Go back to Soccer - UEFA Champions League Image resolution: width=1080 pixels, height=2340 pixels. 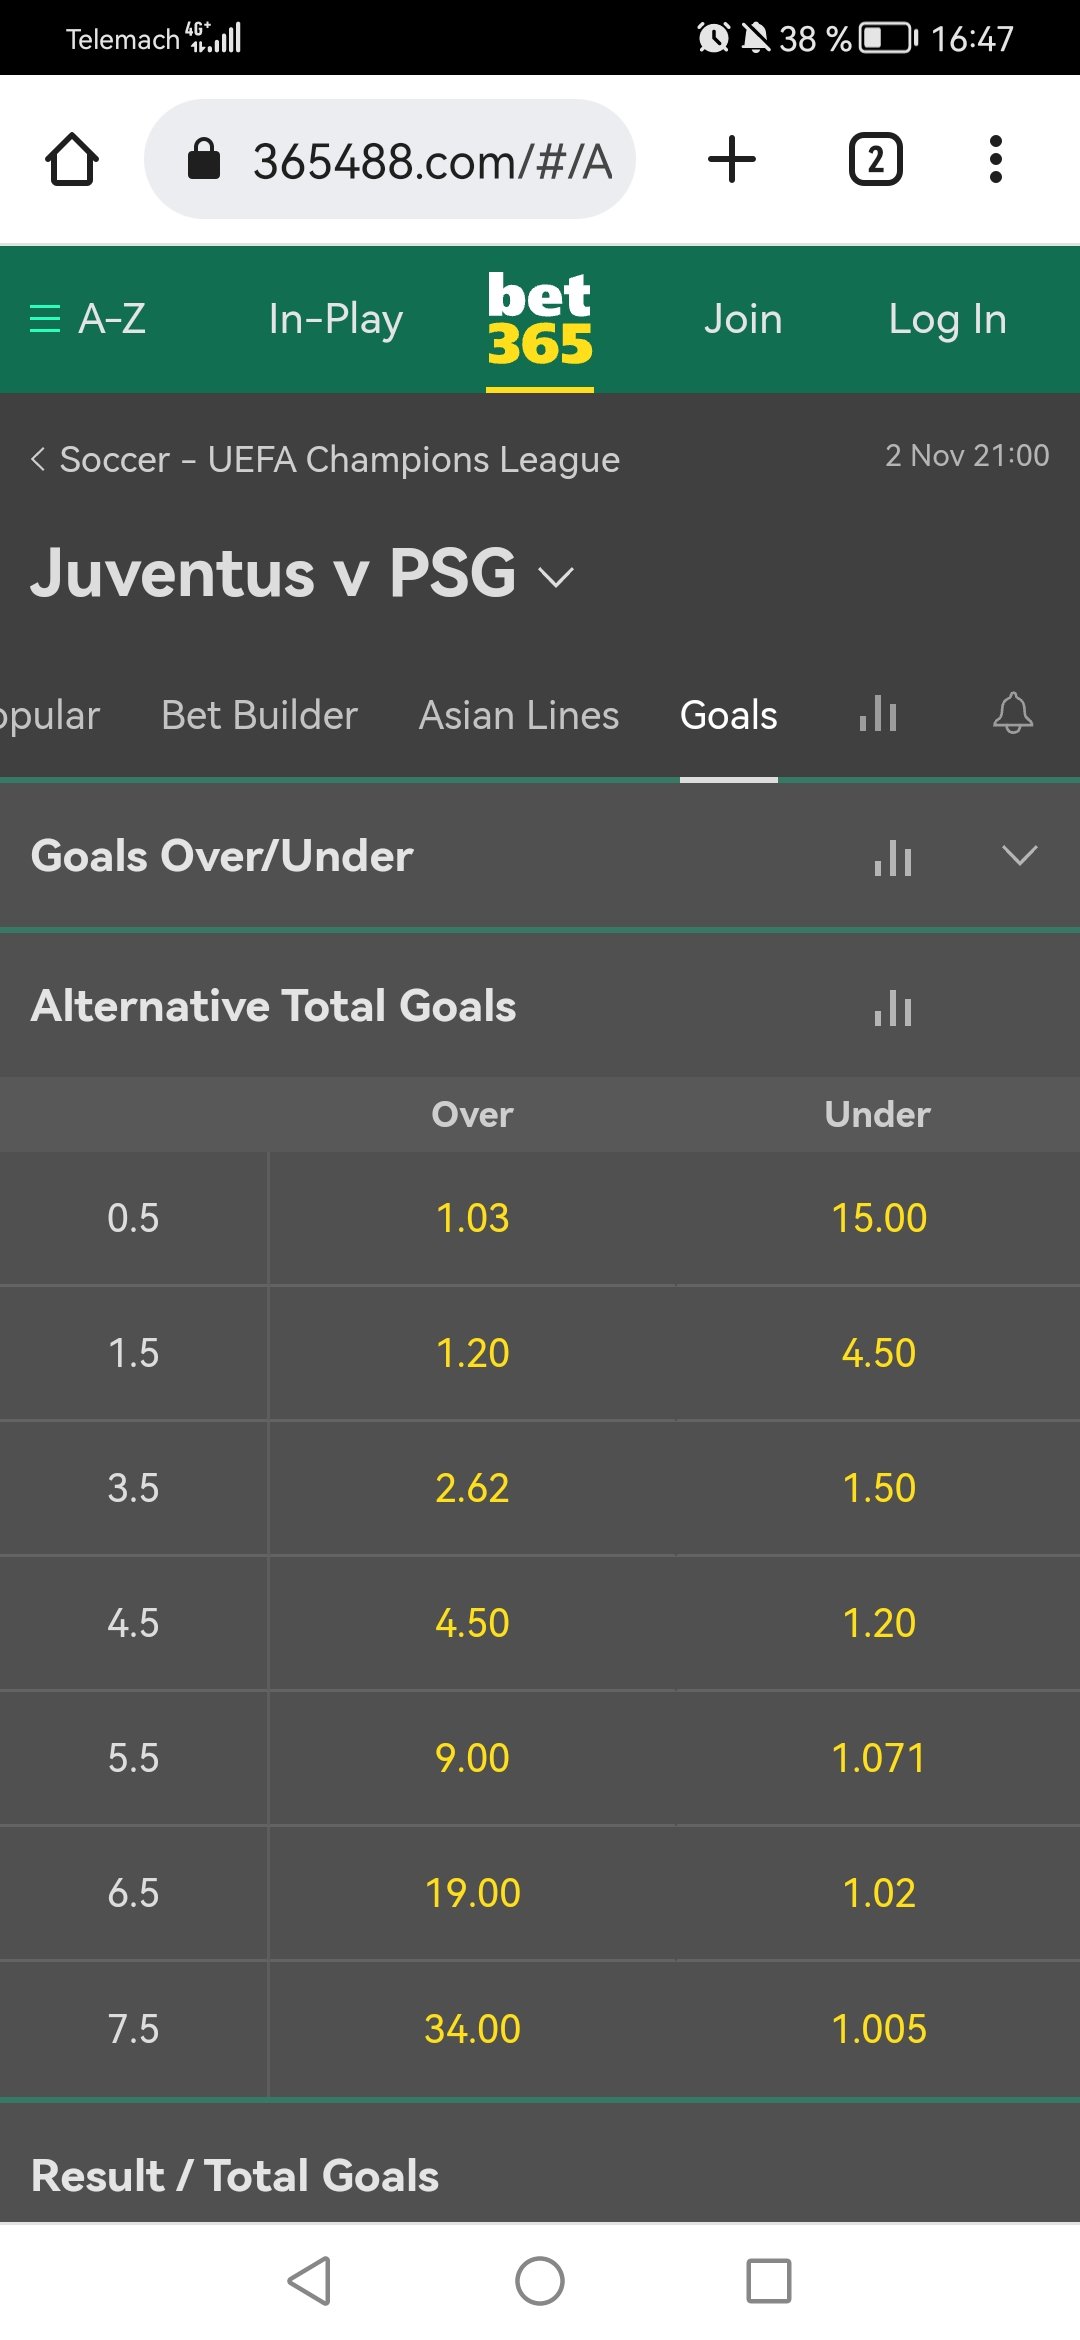[325, 459]
